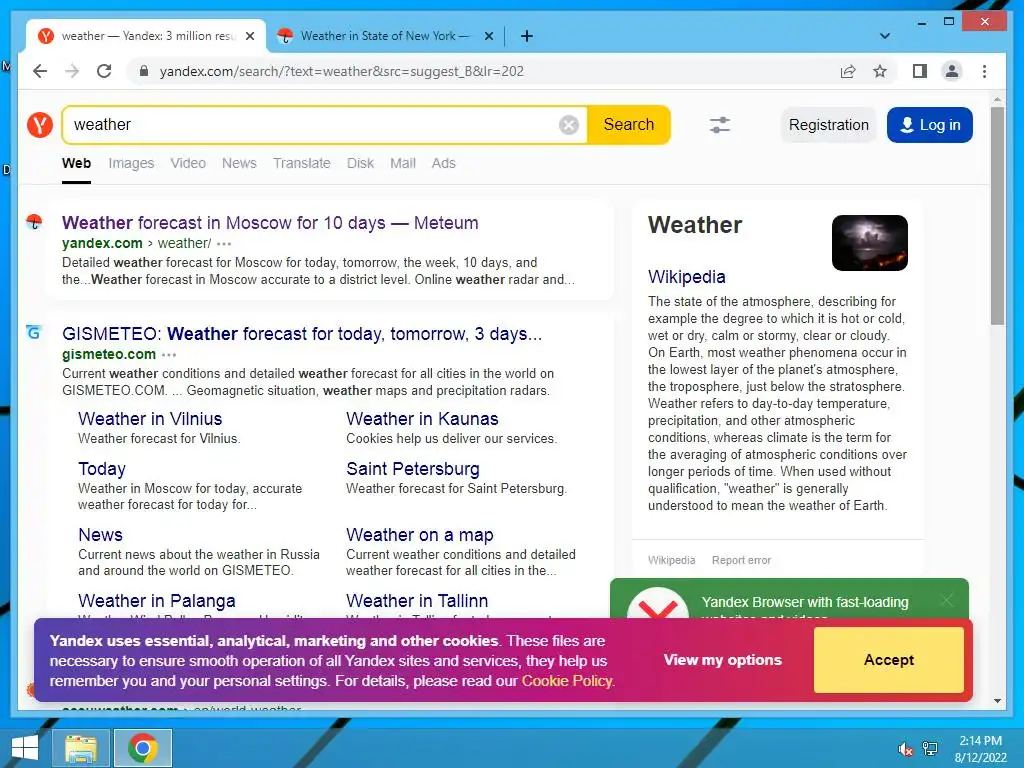The width and height of the screenshot is (1024, 768).
Task: Switch to News search tab
Action: [x=239, y=163]
